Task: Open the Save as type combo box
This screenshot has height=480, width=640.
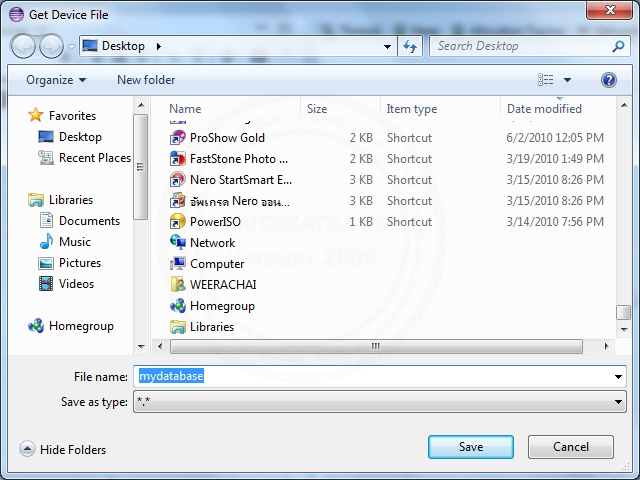Action: coord(380,402)
